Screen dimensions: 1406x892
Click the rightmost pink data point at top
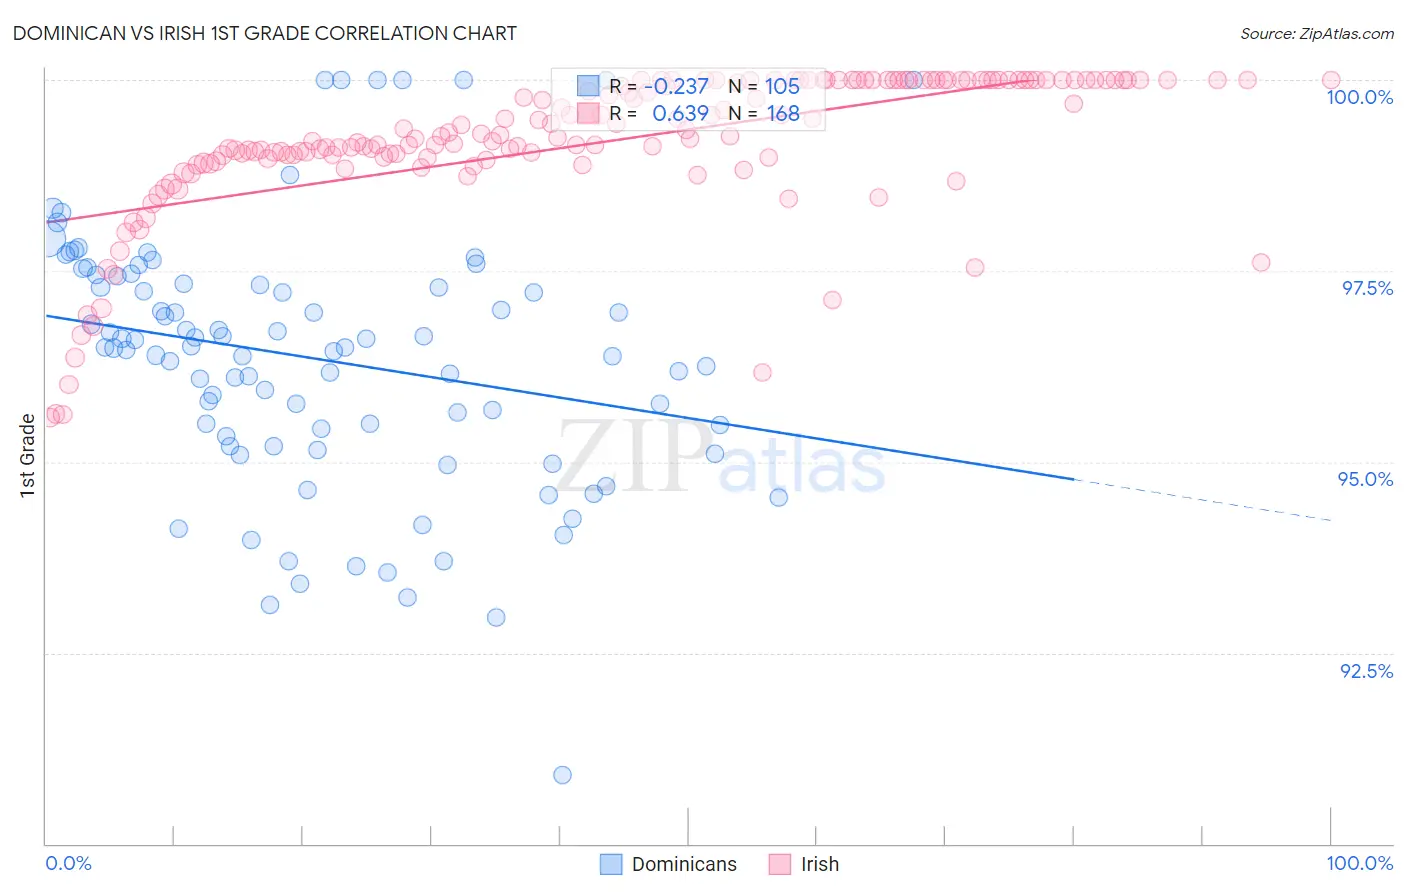point(1331,80)
